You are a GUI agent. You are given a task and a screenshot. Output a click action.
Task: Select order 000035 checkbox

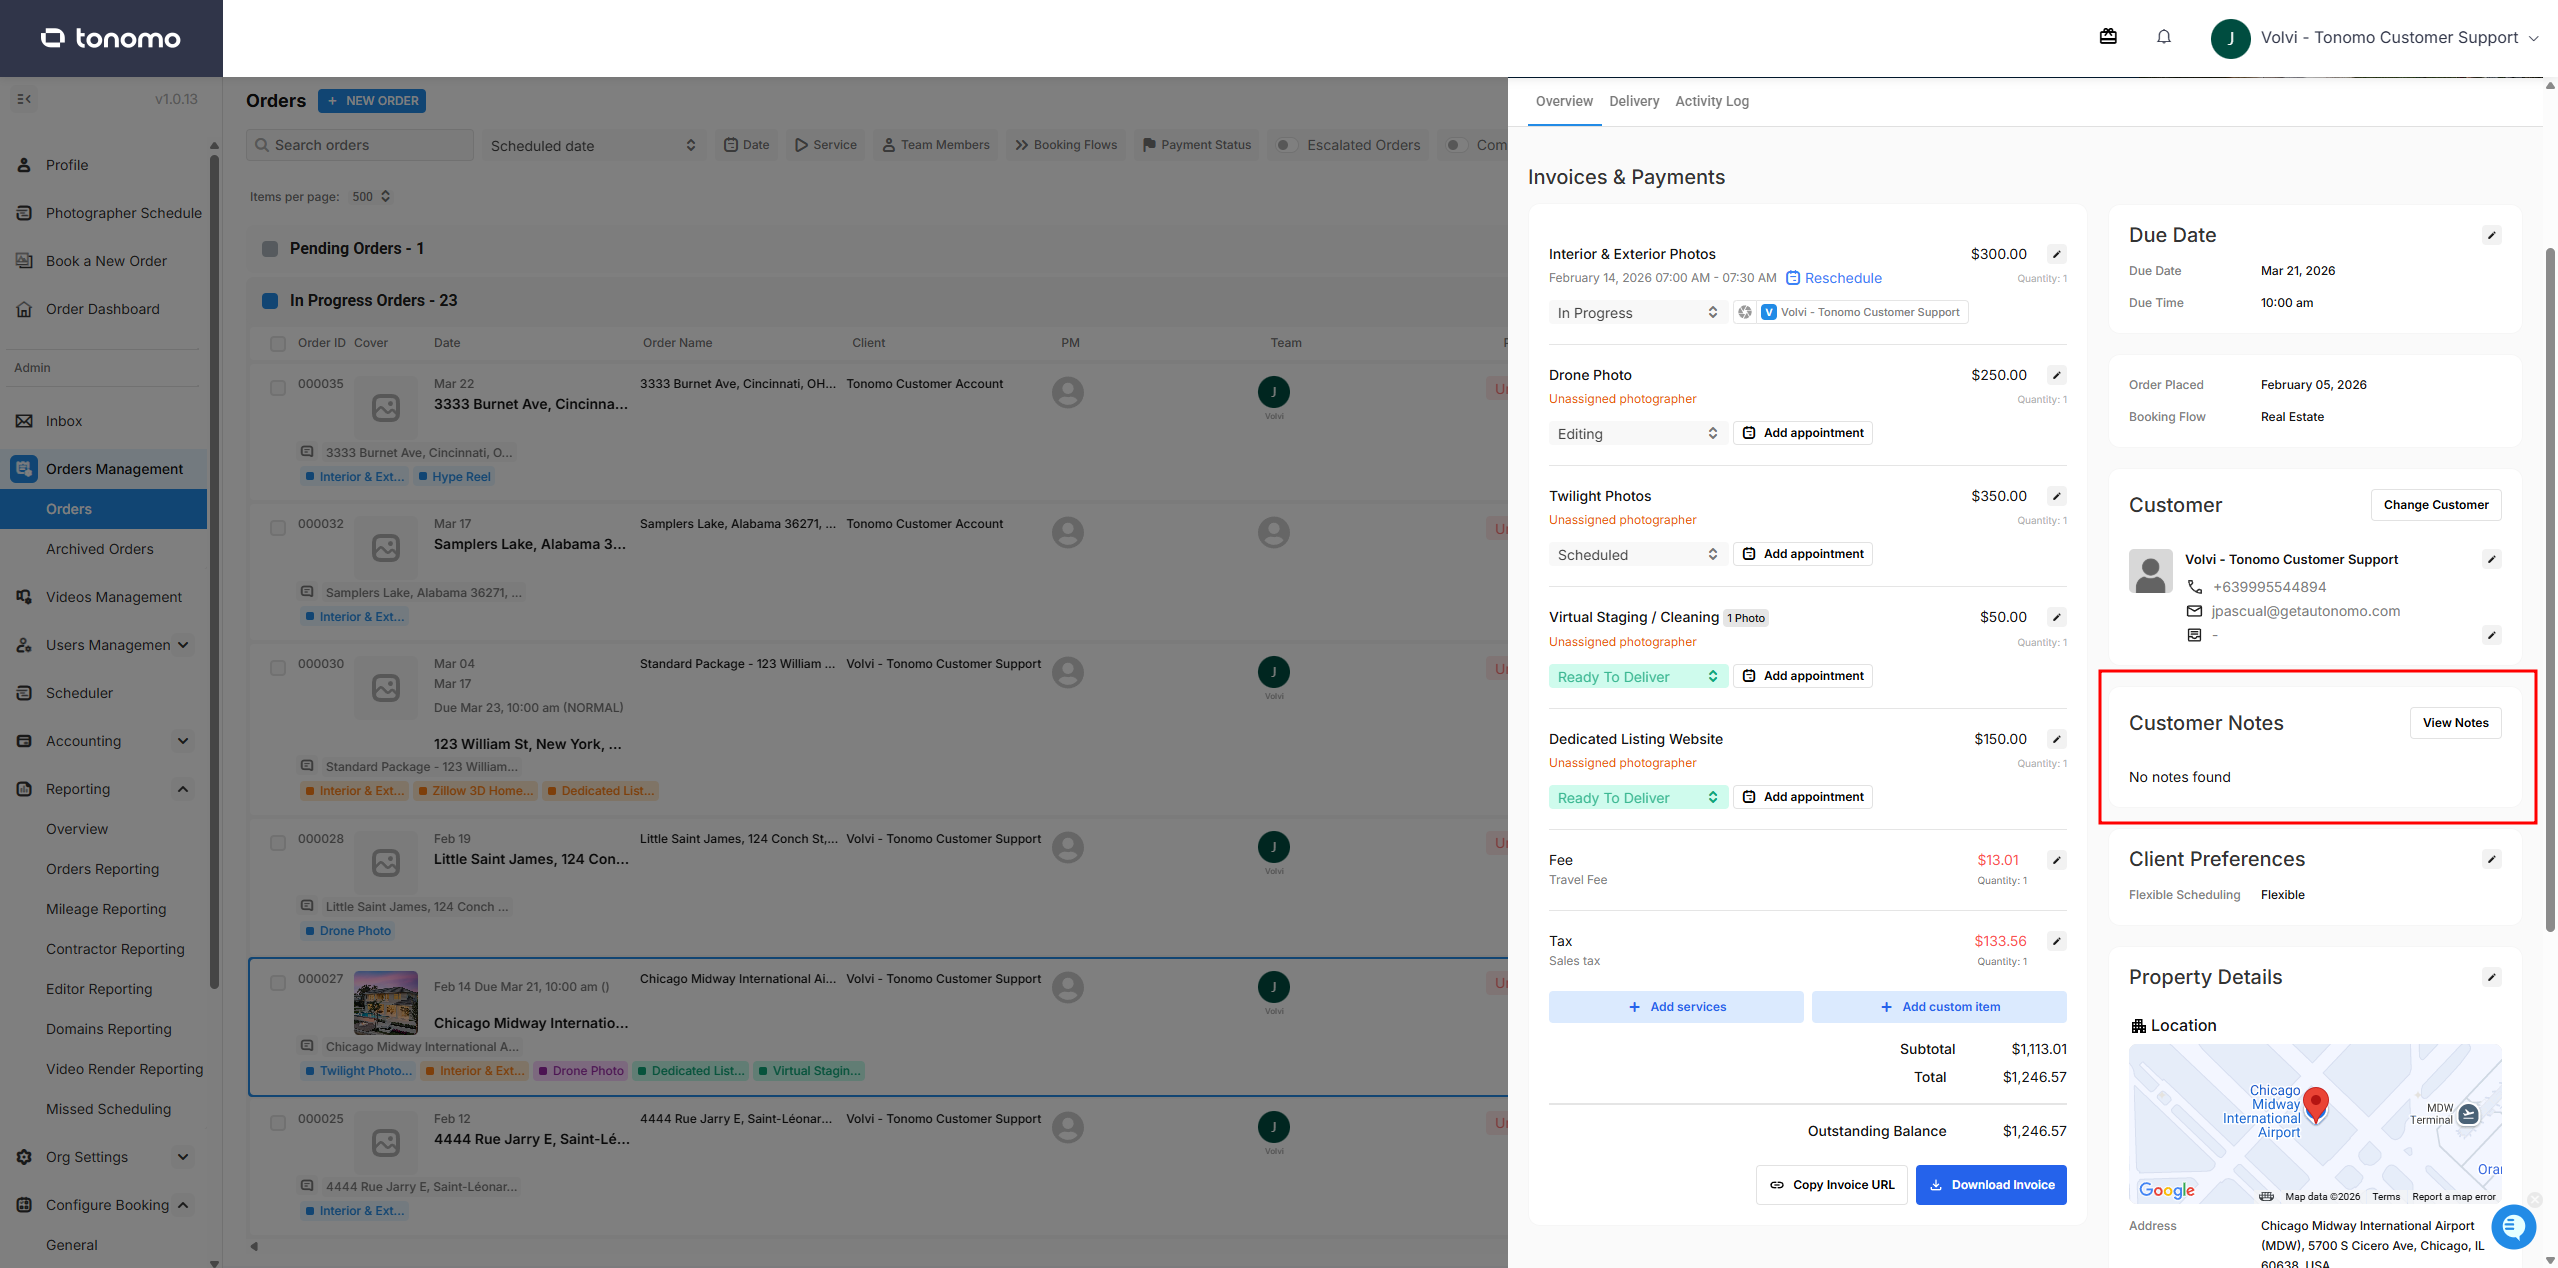click(x=278, y=387)
